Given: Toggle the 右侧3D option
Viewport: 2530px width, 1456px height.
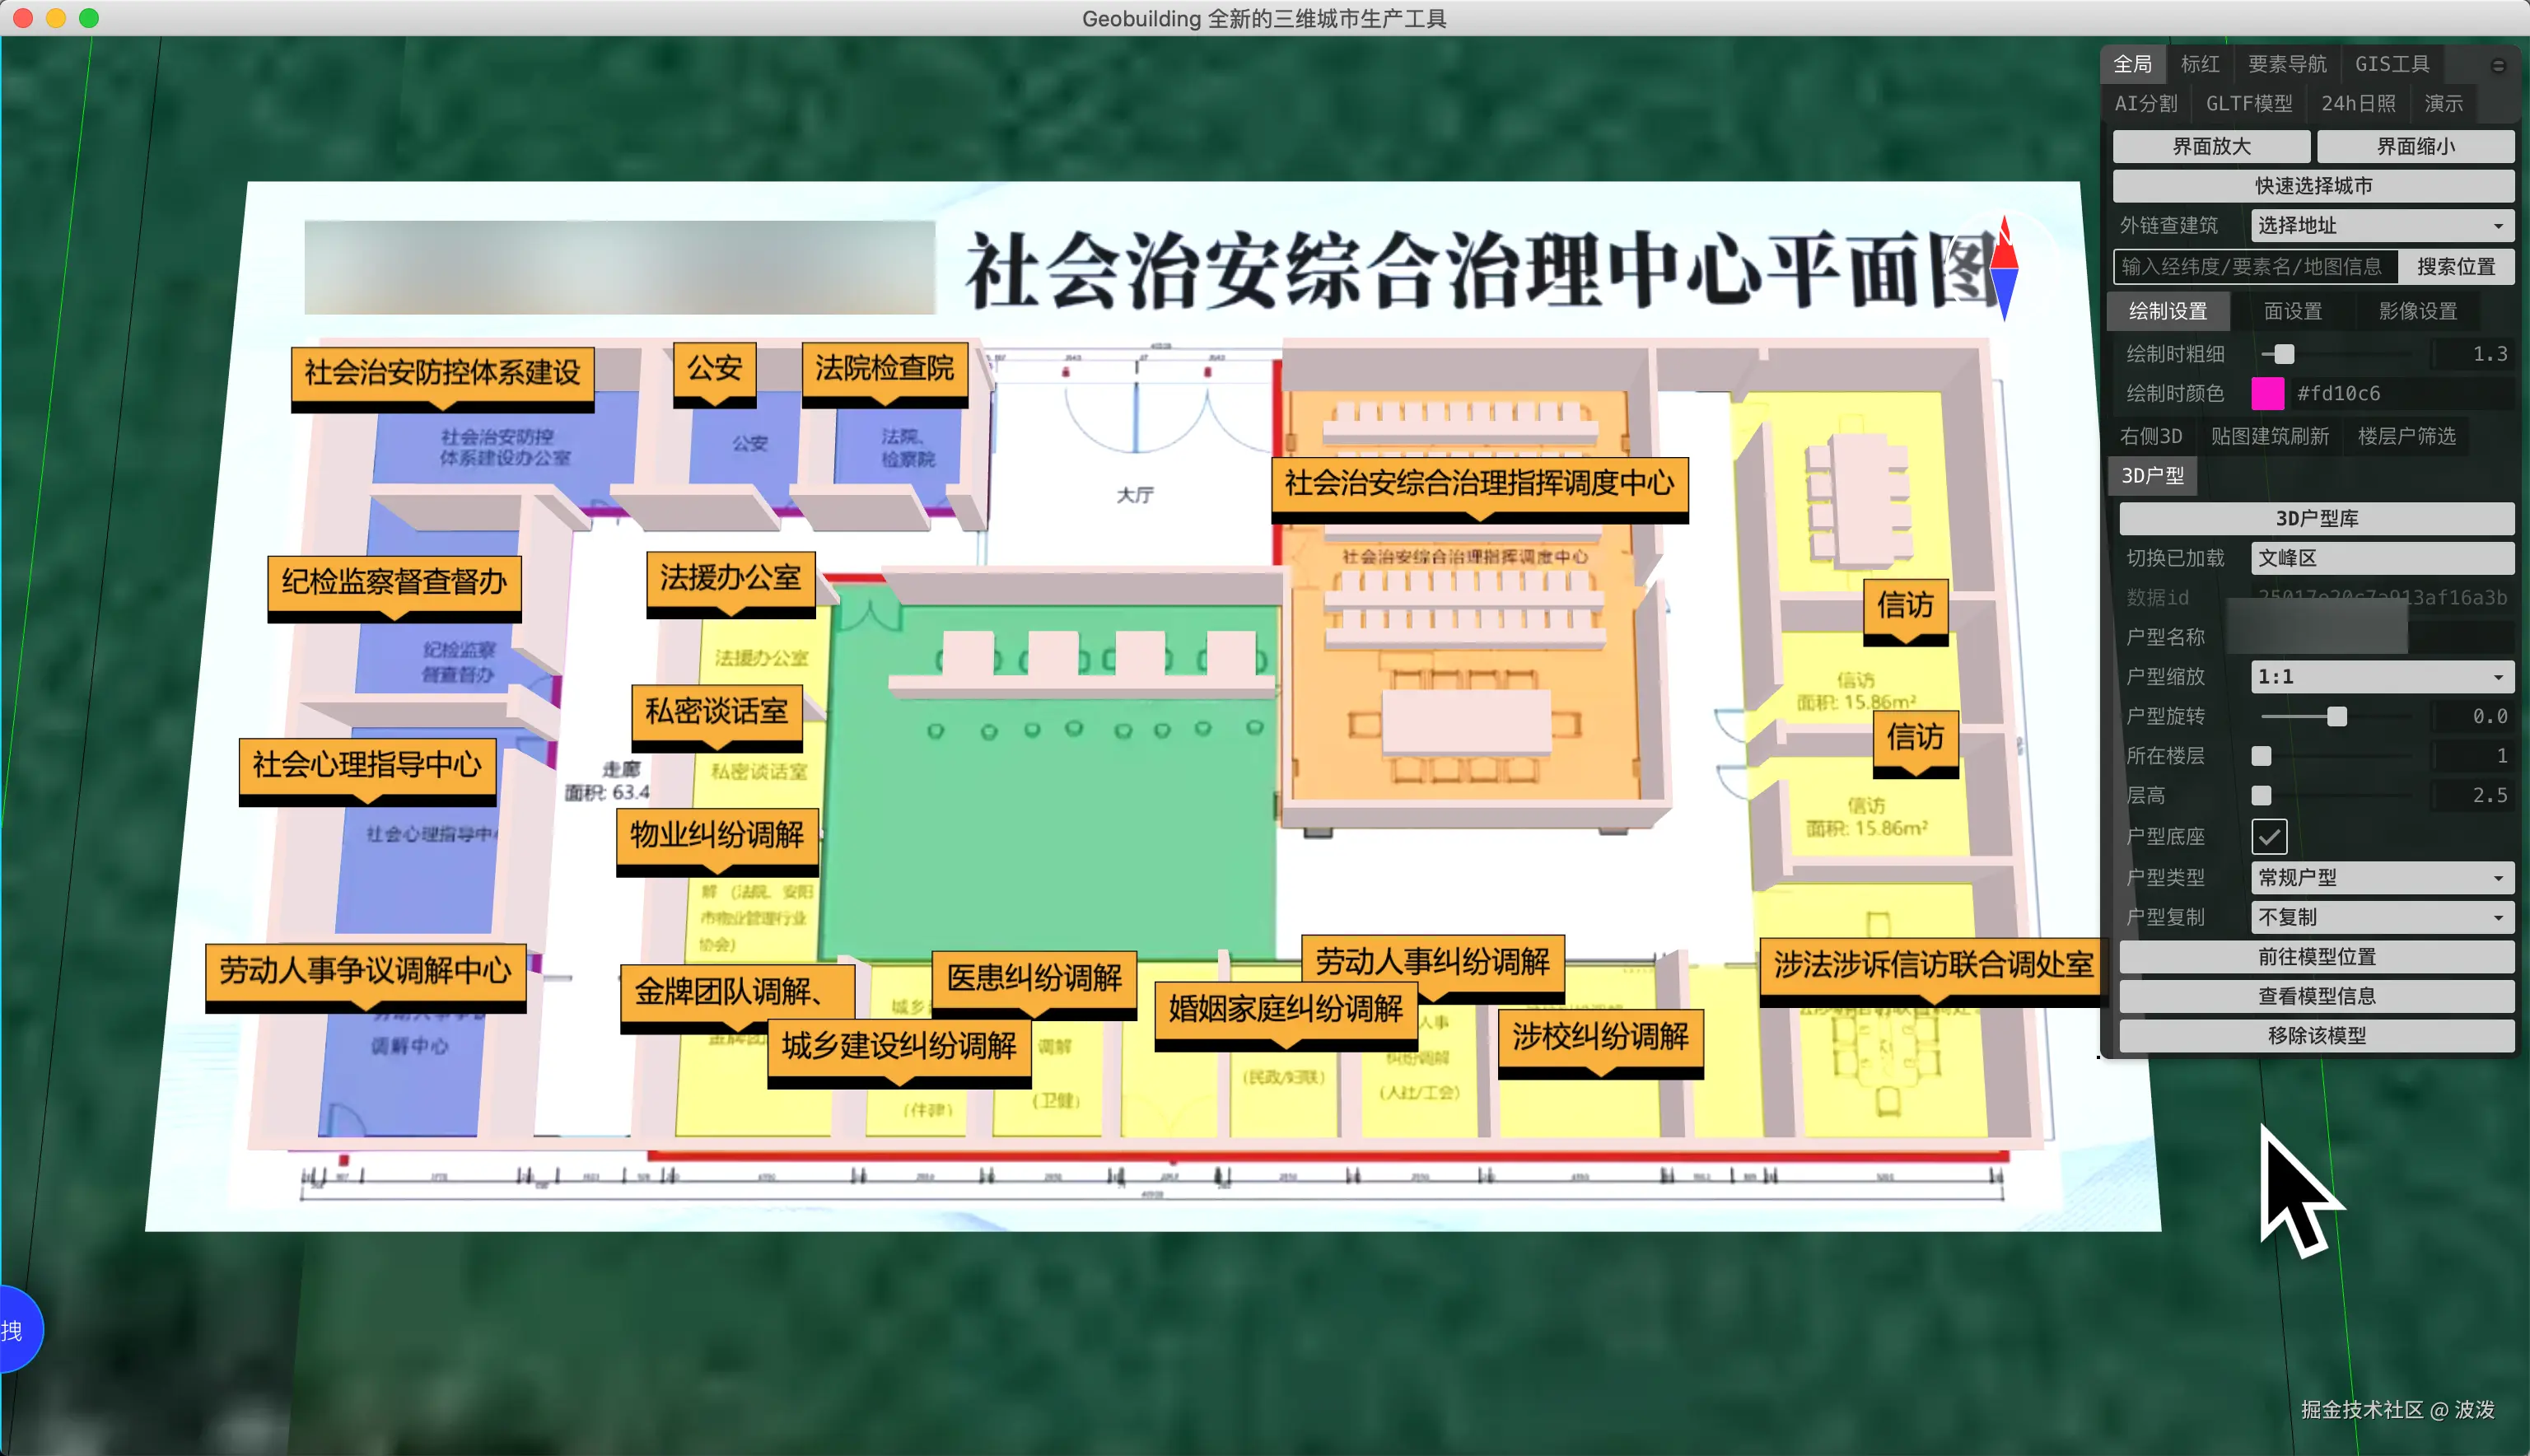Looking at the screenshot, I should [2150, 436].
